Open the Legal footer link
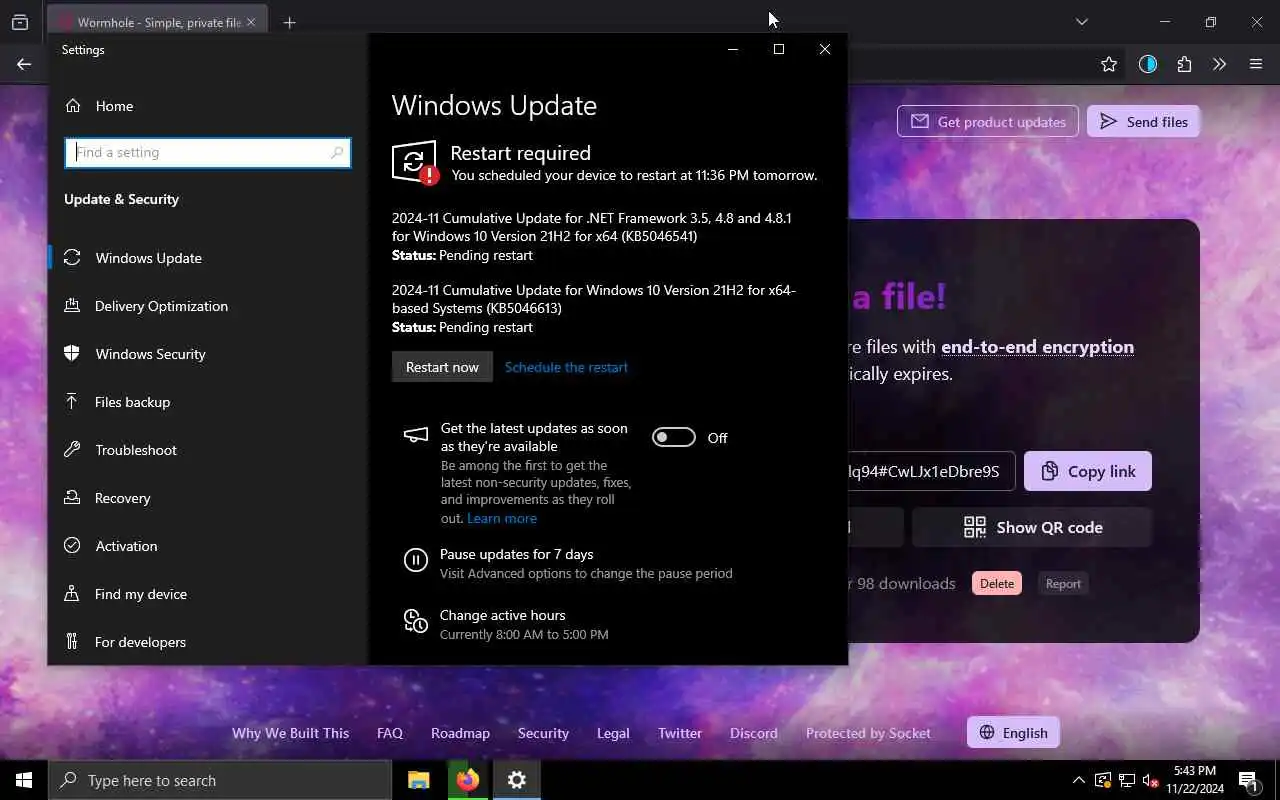Viewport: 1280px width, 800px height. [613, 733]
